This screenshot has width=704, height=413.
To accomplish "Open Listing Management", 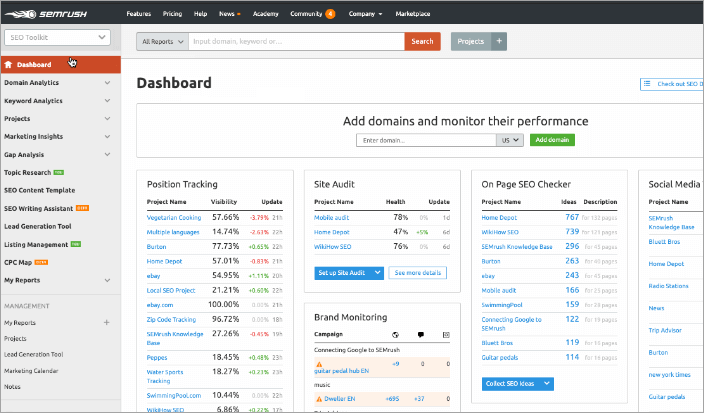I will (x=36, y=244).
